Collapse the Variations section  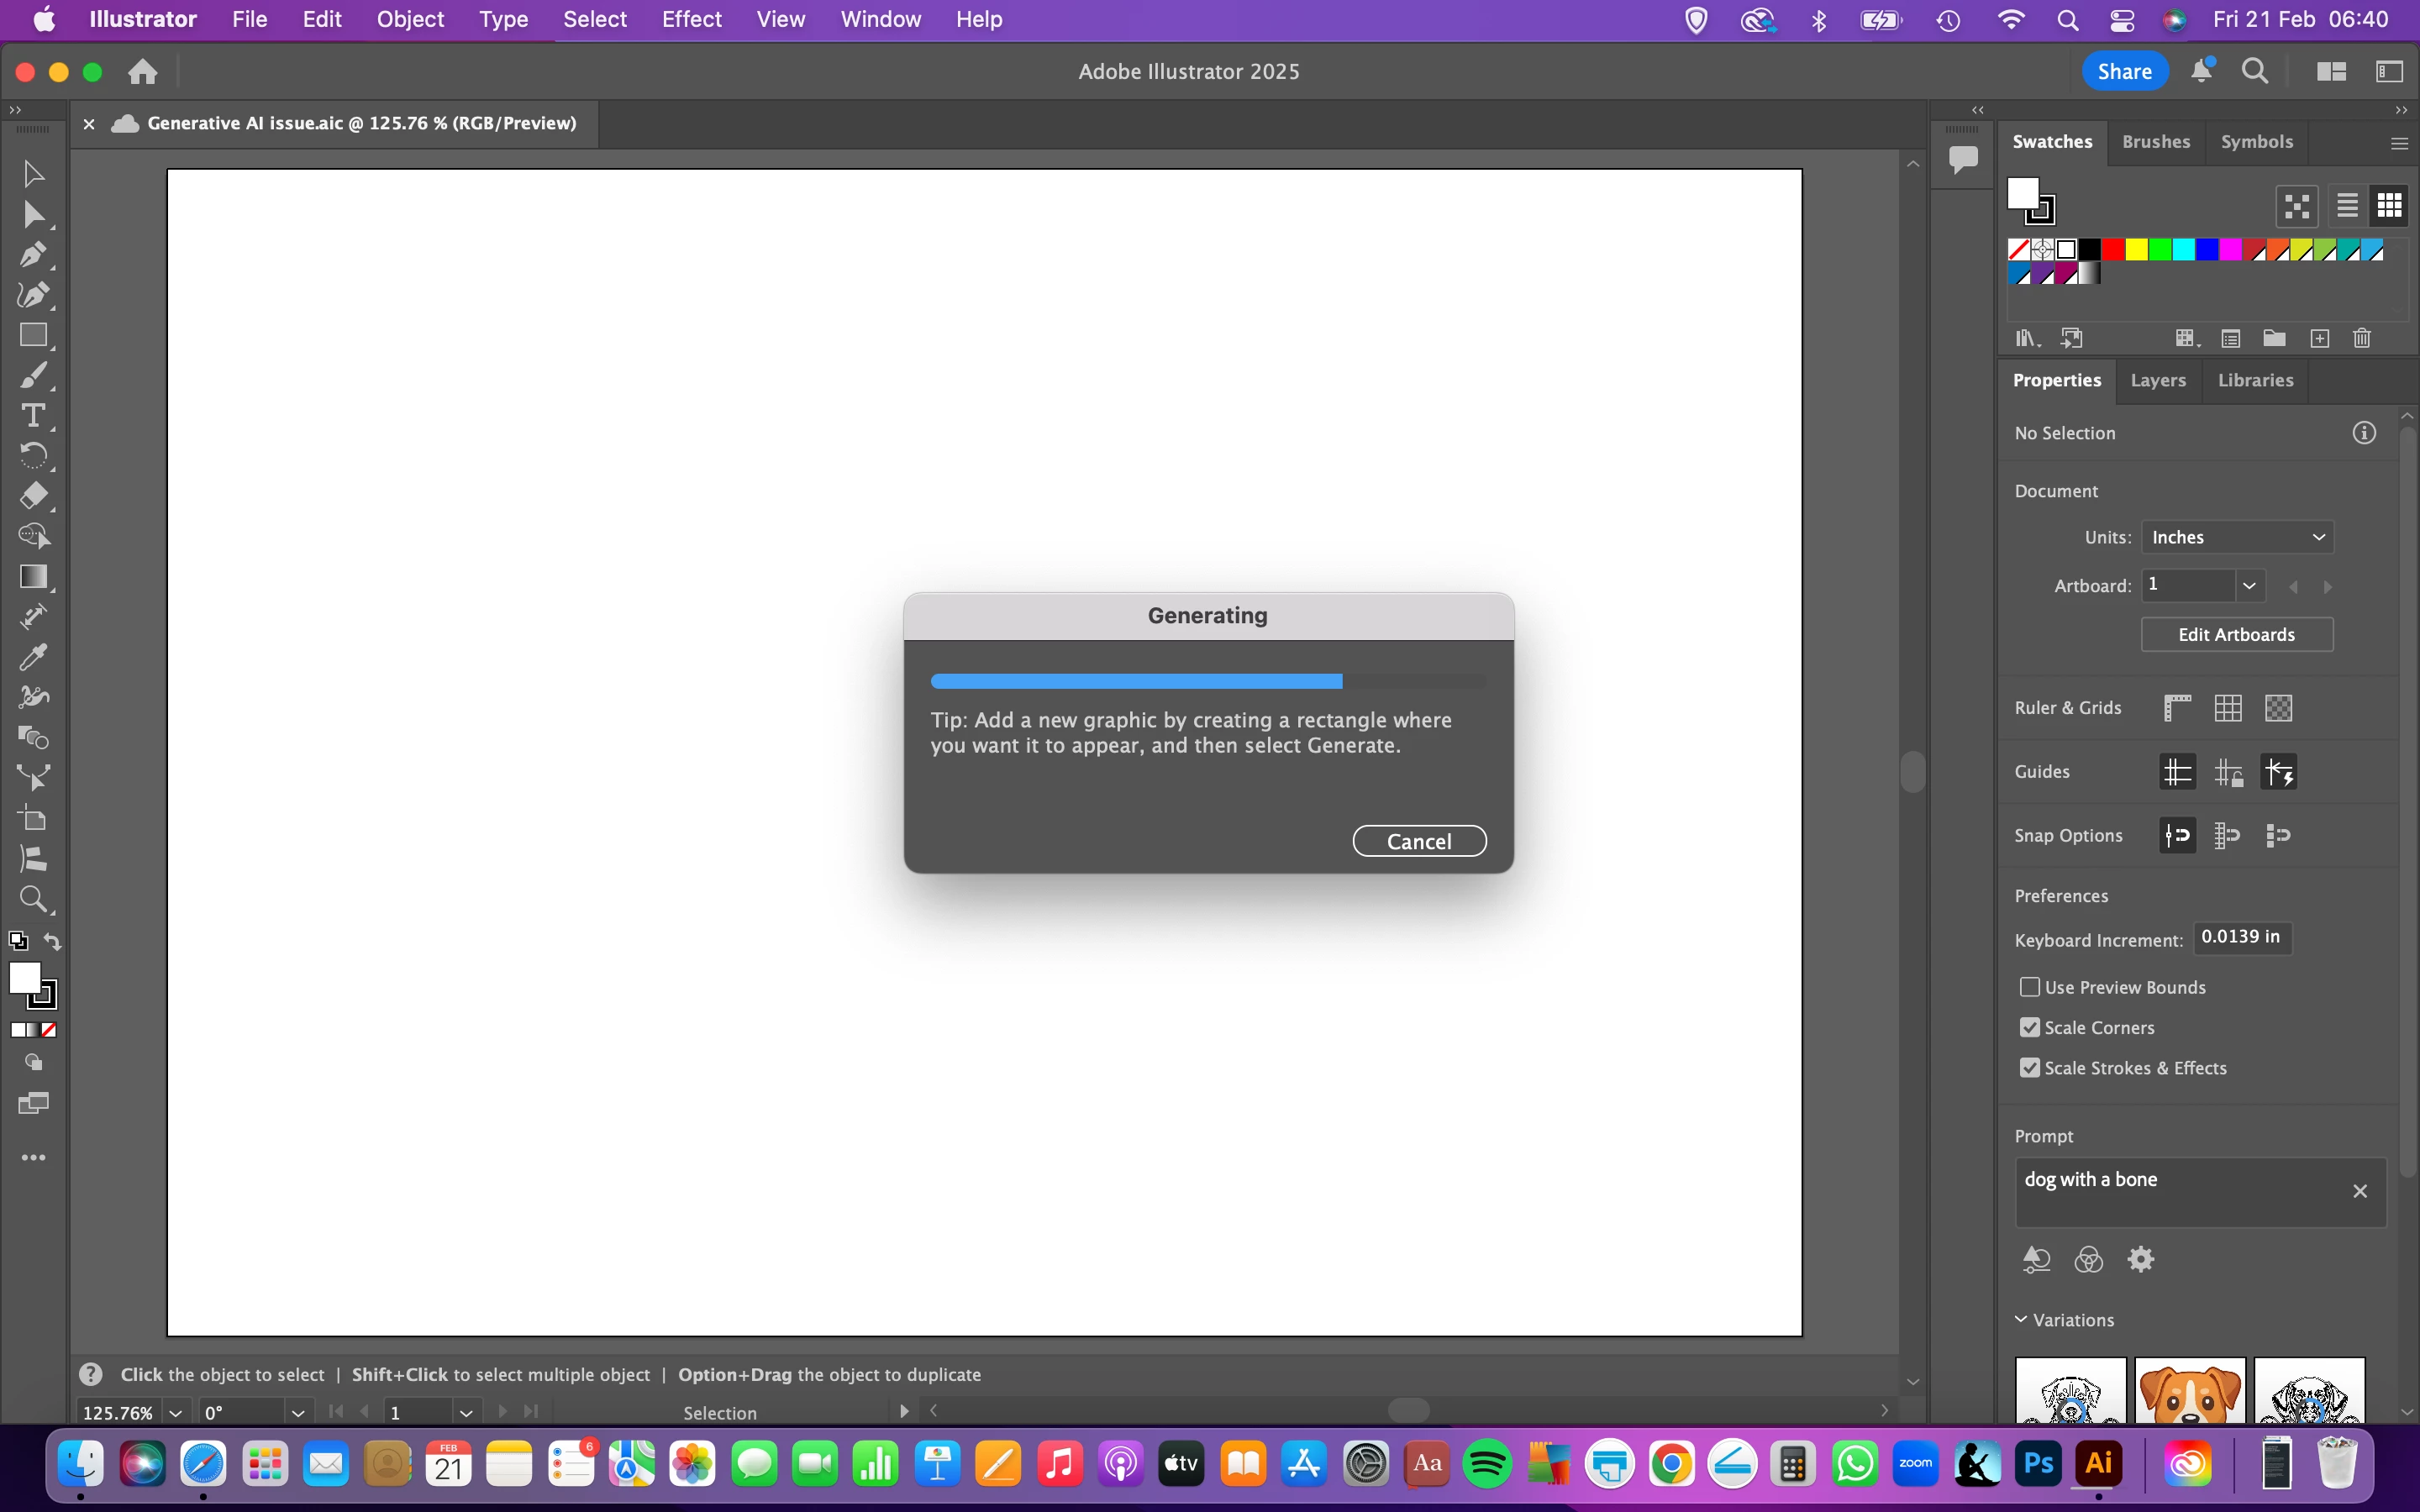point(2021,1320)
